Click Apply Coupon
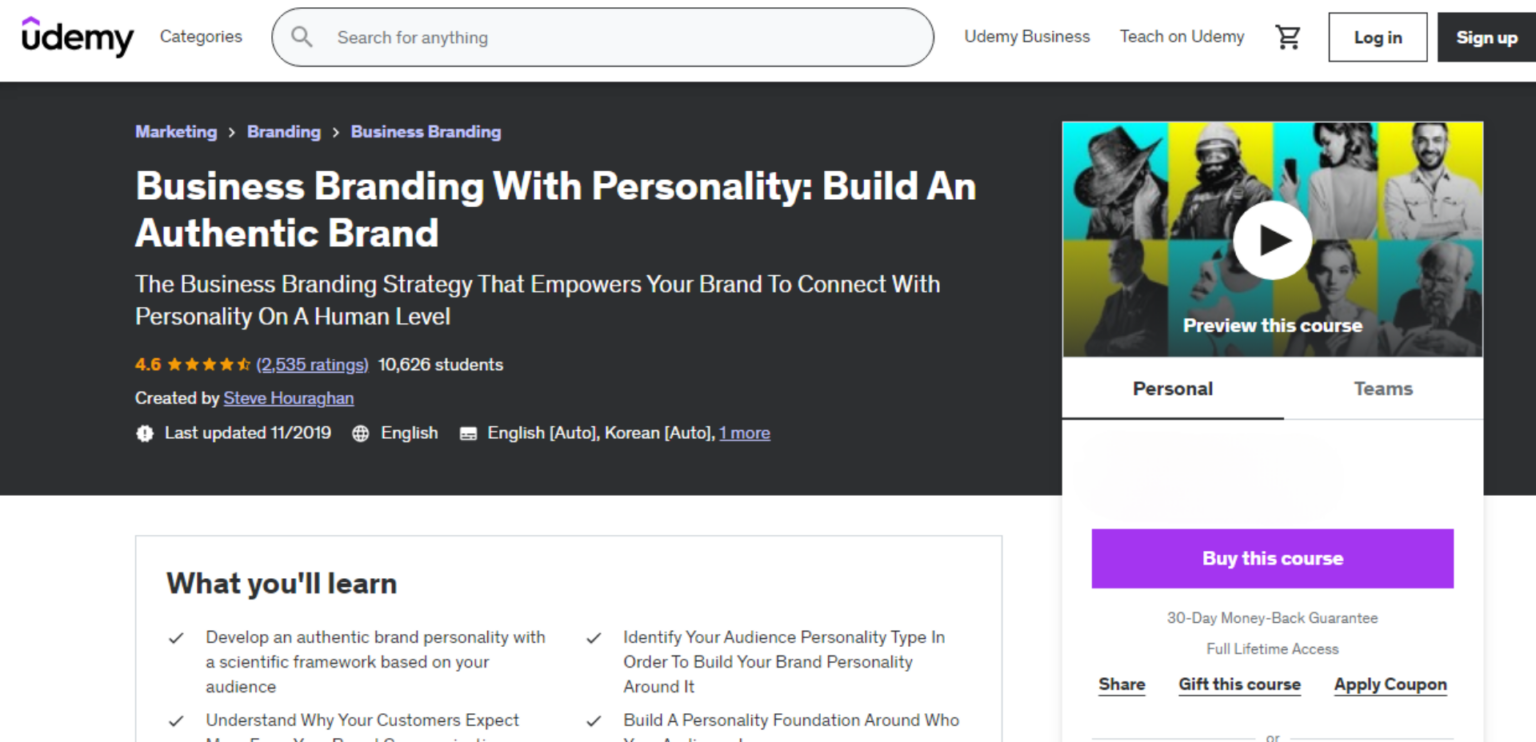 (x=1390, y=685)
